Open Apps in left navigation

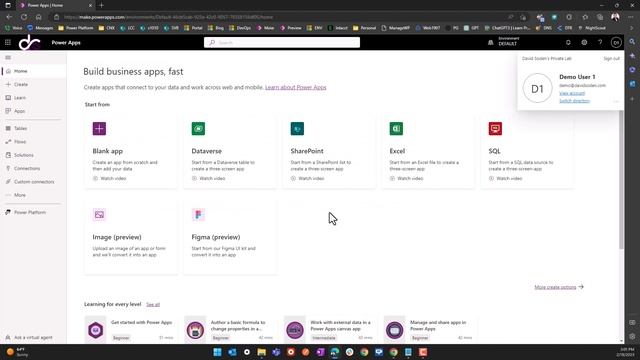(x=33, y=111)
